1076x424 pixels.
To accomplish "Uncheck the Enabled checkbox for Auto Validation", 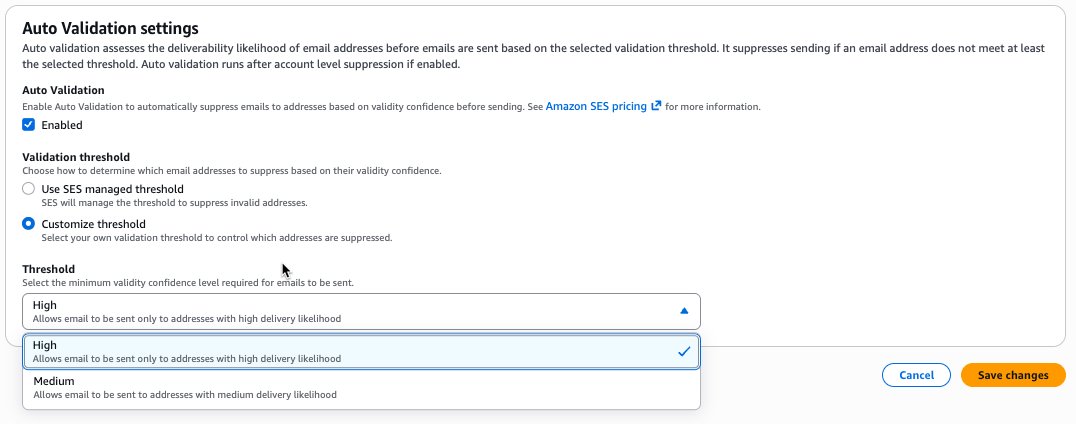I will tap(29, 125).
